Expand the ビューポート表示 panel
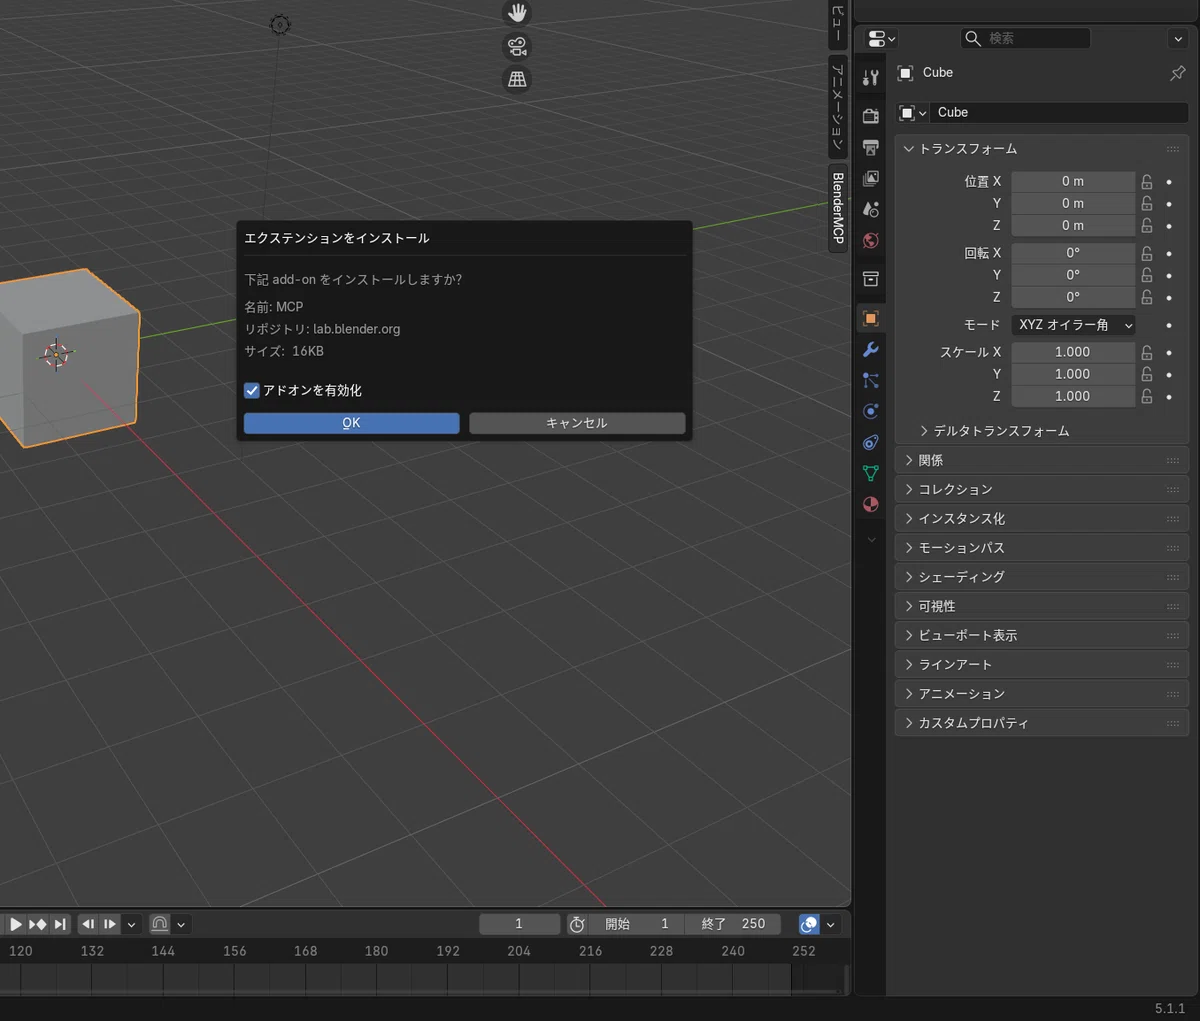 coord(1041,635)
